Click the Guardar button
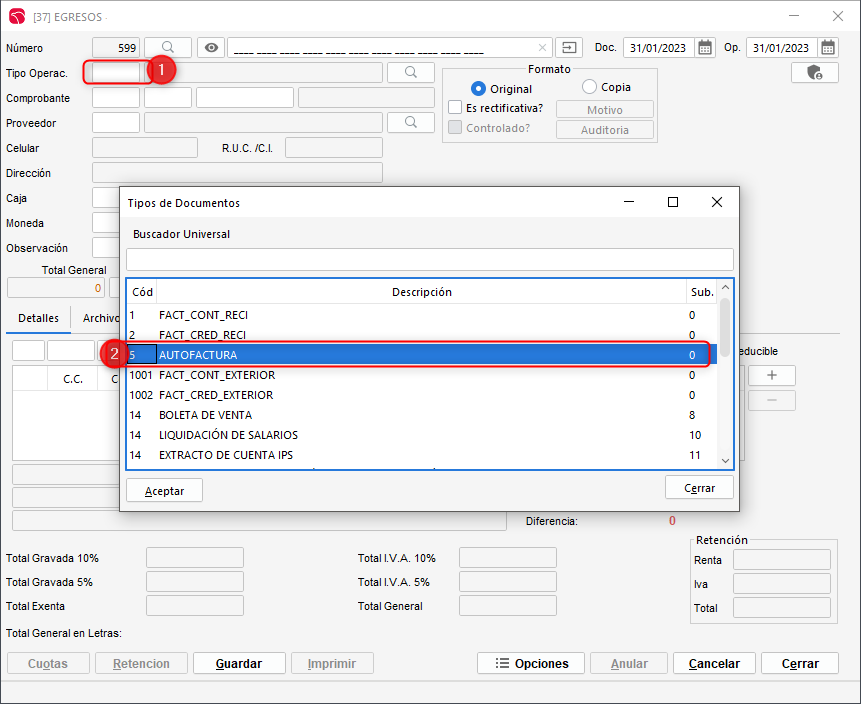 239,663
